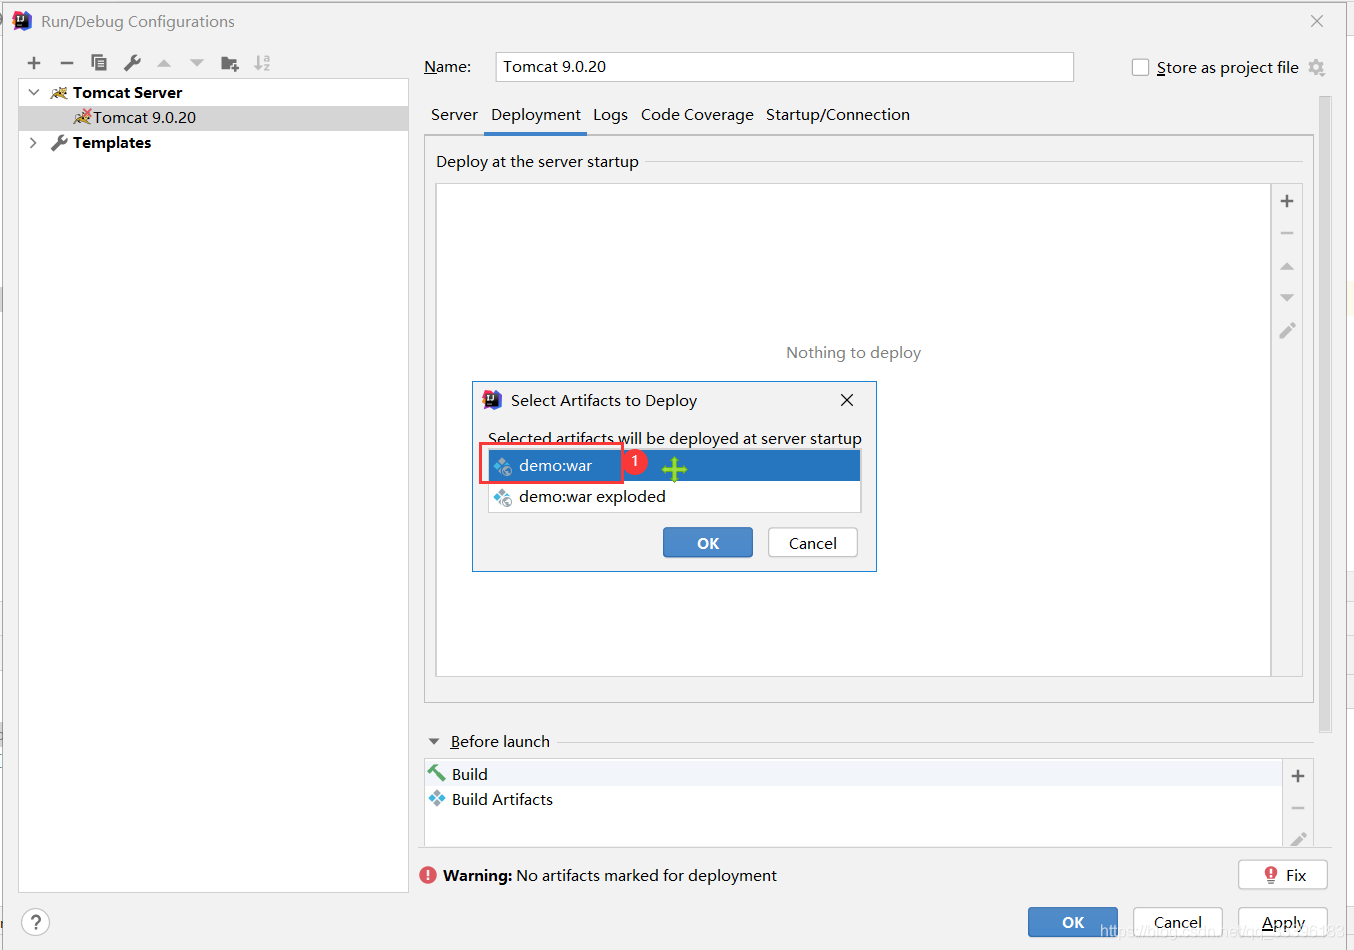Select Build task in Before launch
The image size is (1354, 950).
(x=853, y=774)
